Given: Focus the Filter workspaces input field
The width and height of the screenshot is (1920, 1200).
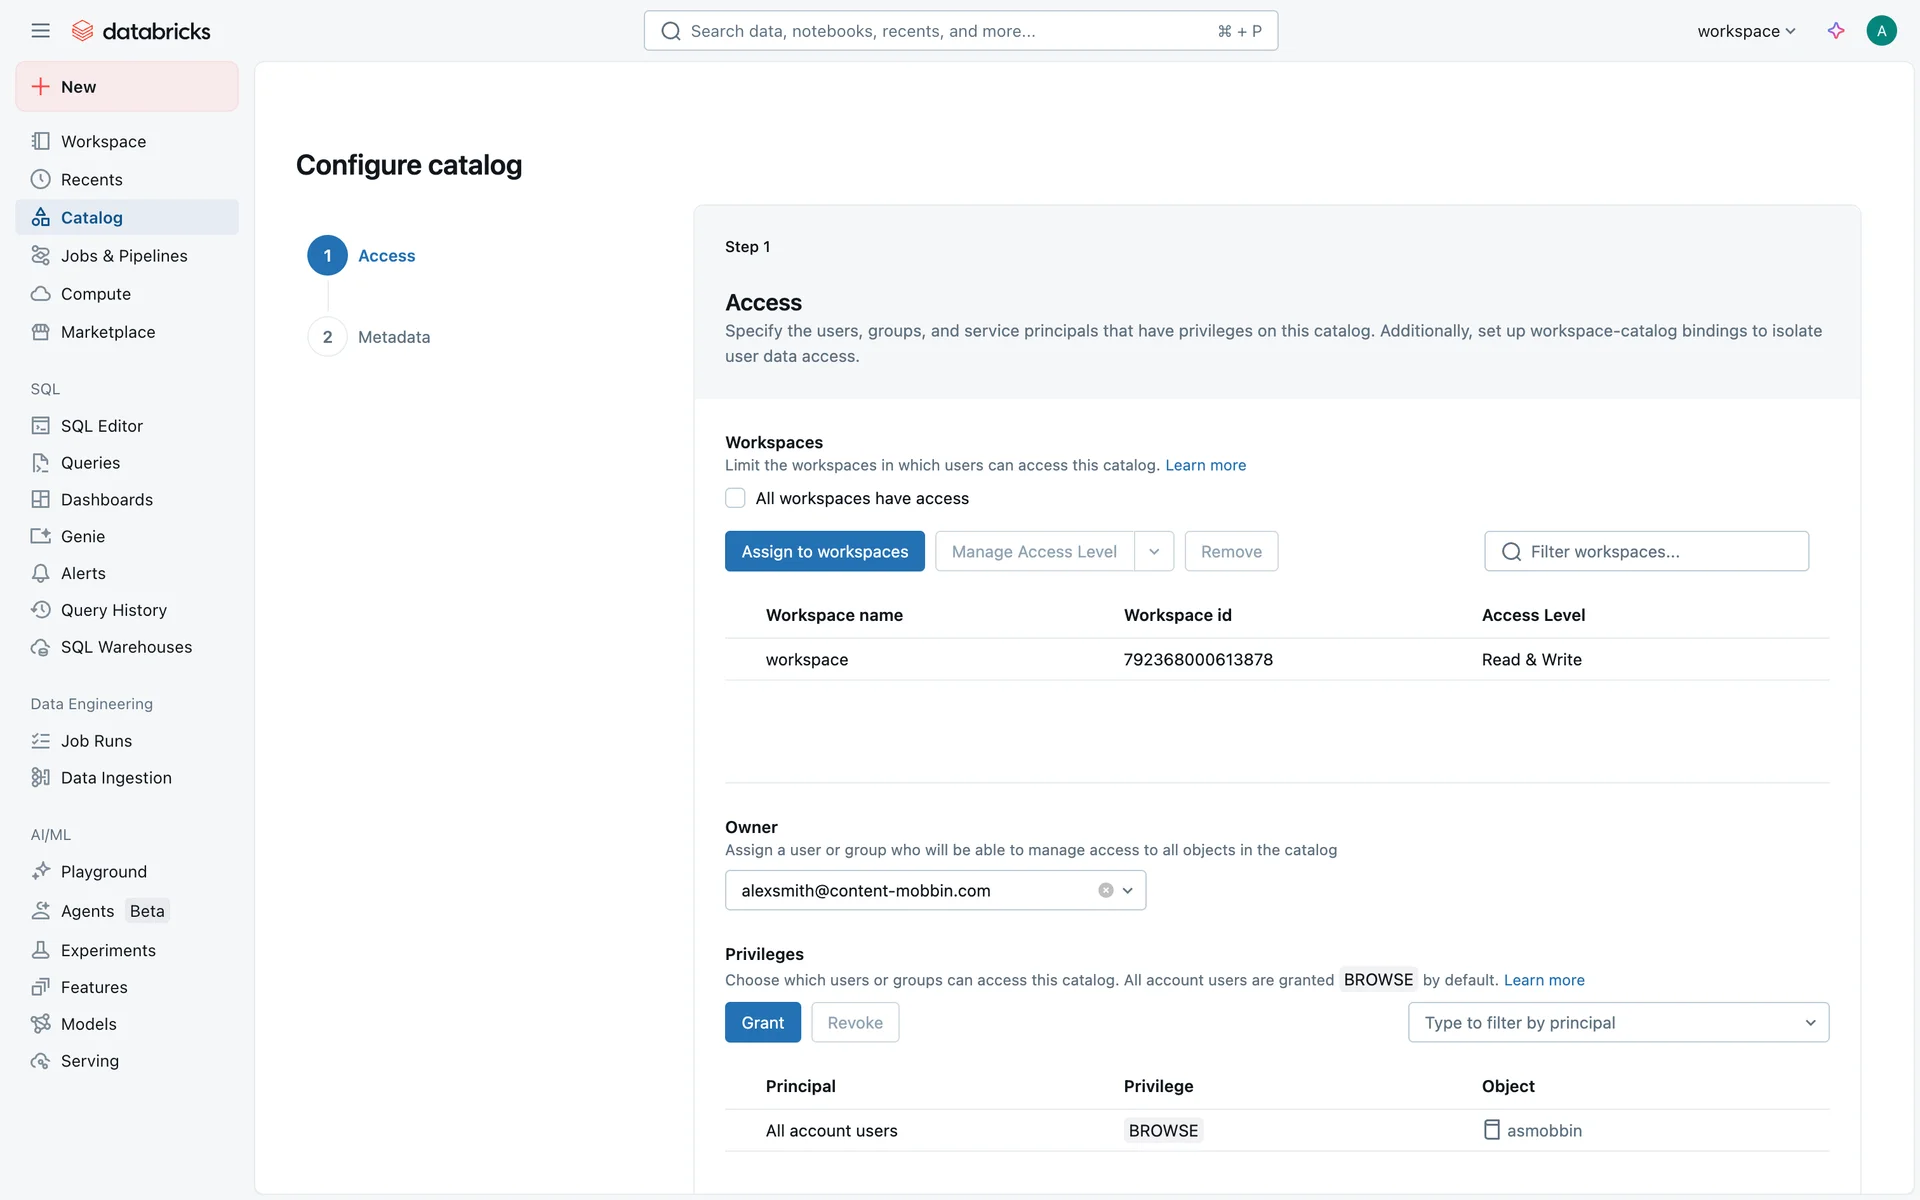Looking at the screenshot, I should pyautogui.click(x=1660, y=551).
